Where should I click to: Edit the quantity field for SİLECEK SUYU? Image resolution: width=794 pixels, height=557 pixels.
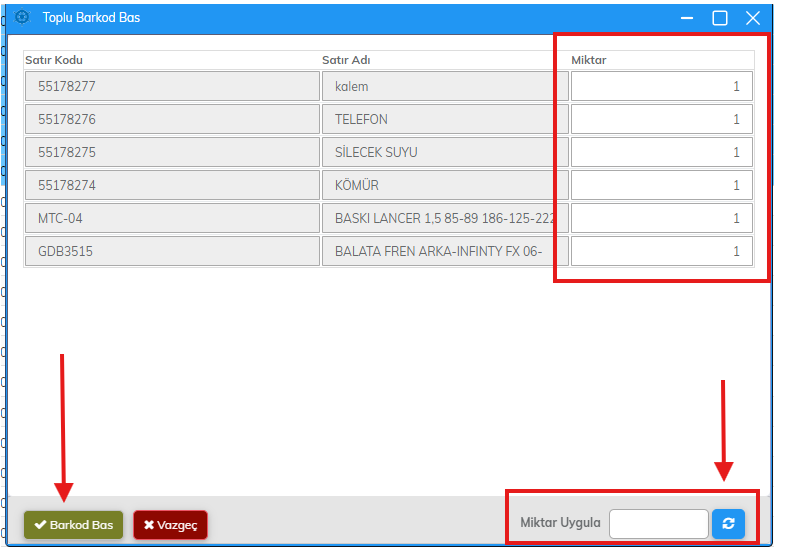tap(661, 153)
